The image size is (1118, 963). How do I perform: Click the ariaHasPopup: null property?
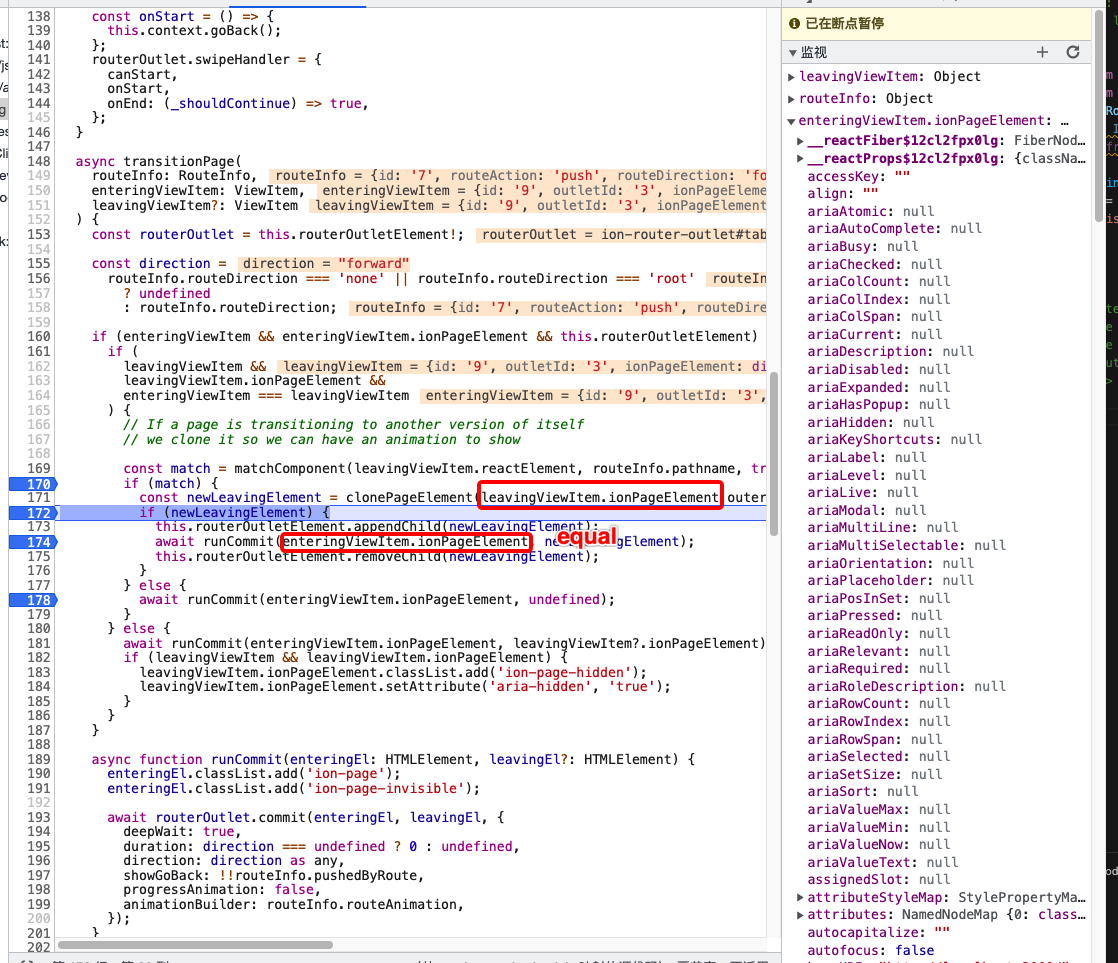(x=878, y=405)
